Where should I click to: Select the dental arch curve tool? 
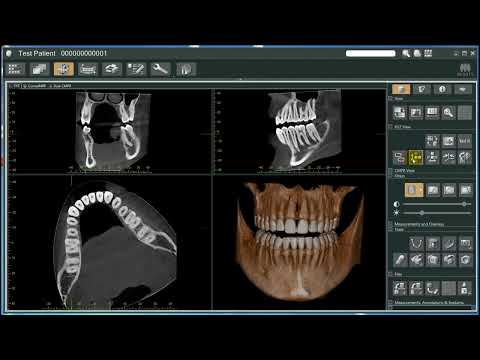pyautogui.click(x=416, y=244)
